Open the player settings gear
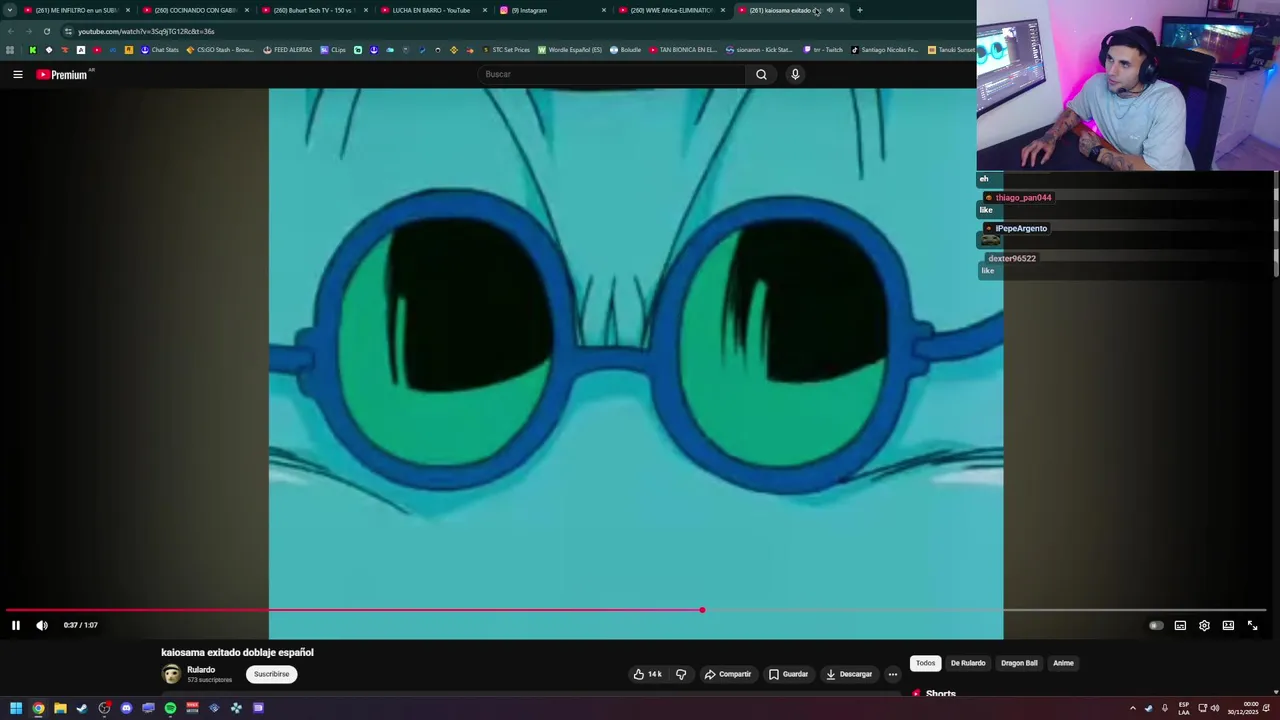Screen dimensions: 1280x720 (x=1204, y=625)
